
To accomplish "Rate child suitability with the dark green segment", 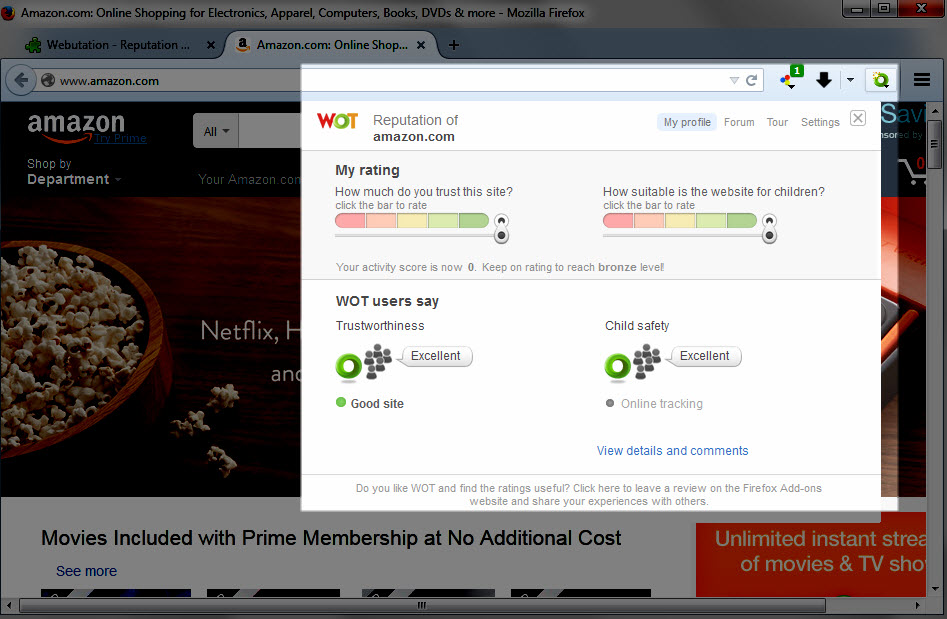I will click(742, 220).
